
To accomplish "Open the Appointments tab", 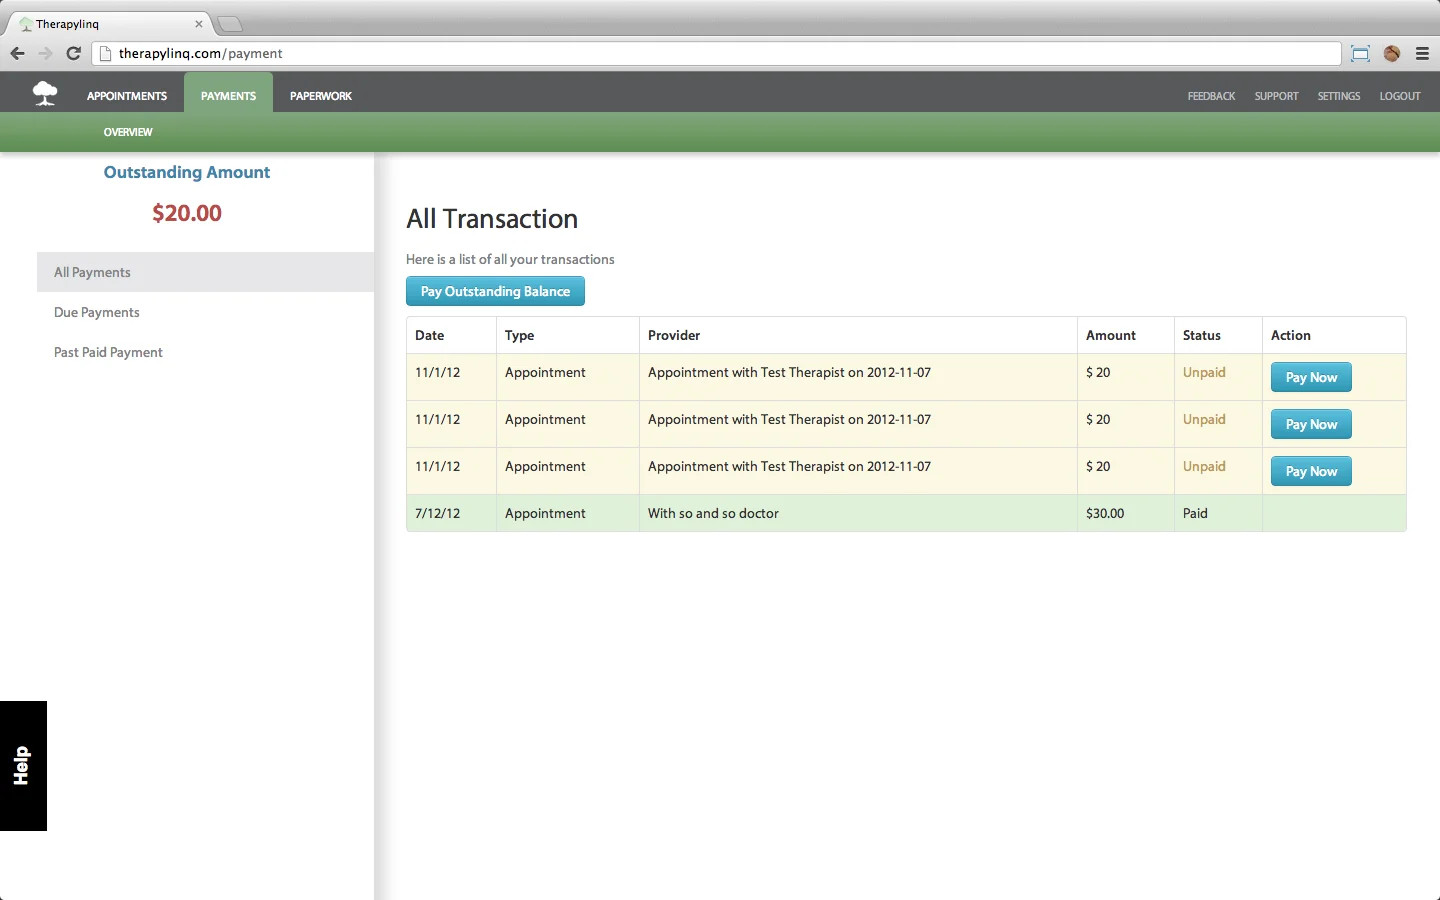I will [127, 96].
